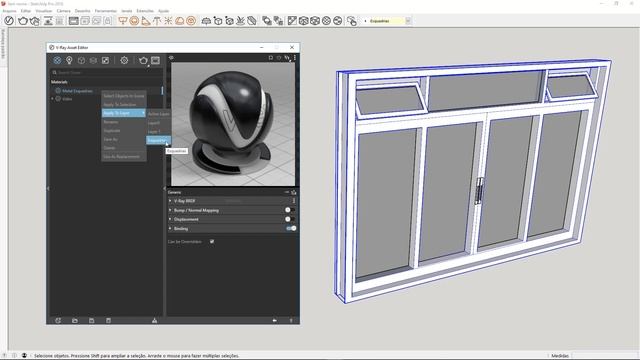Click save icon at Asset Editor bottom

coord(91,320)
